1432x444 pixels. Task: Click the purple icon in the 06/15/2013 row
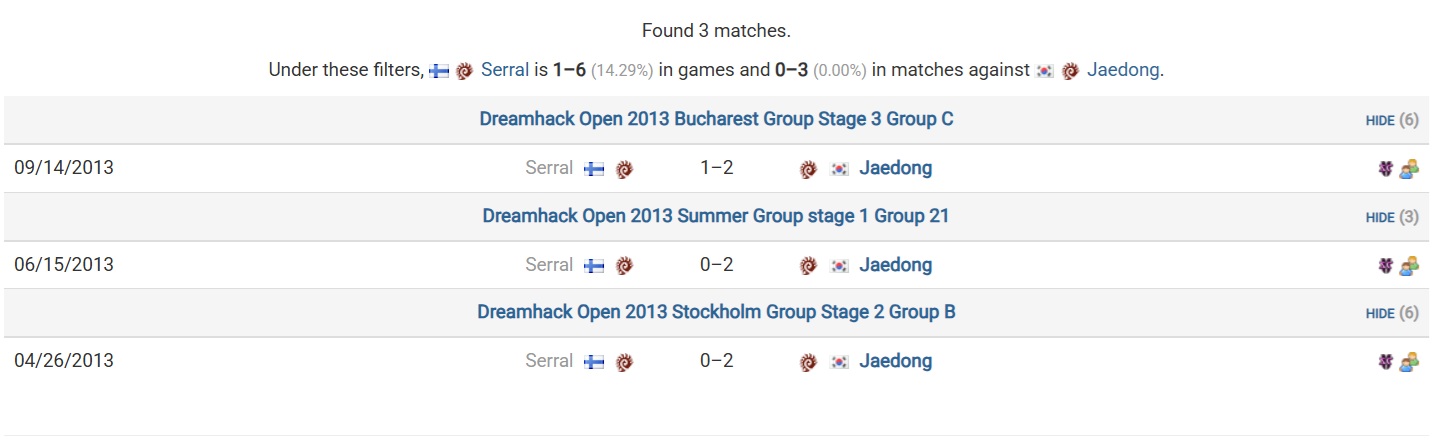tap(1385, 266)
